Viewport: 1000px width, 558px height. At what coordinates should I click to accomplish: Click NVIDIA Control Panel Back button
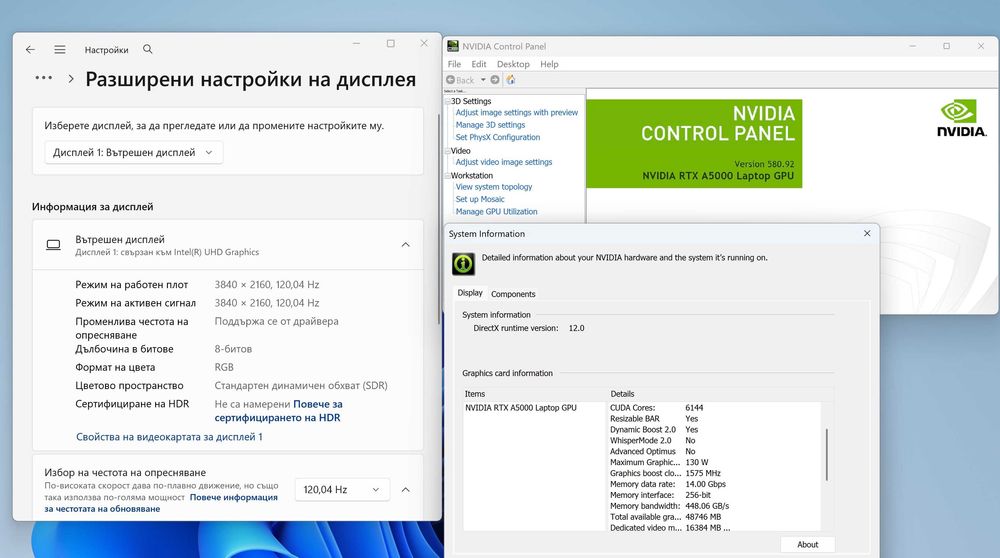(460, 80)
